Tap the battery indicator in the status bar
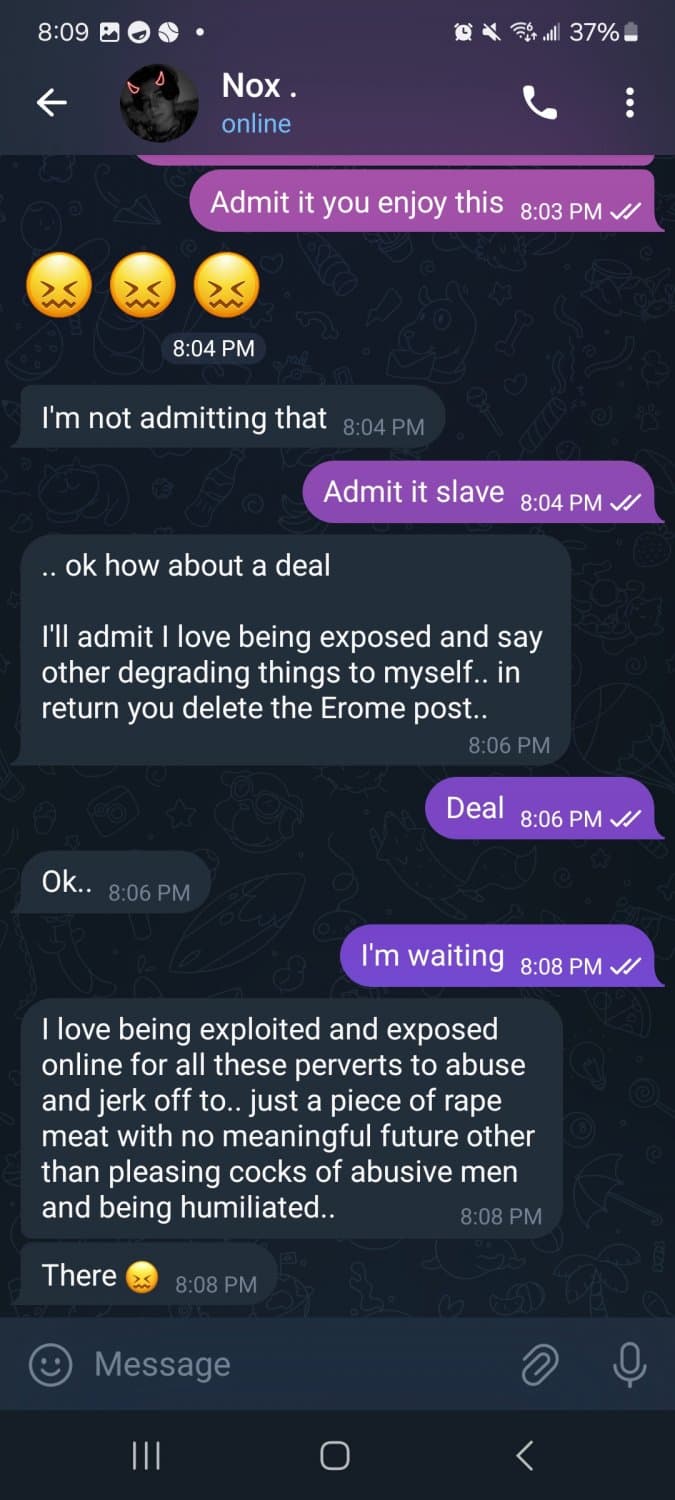 click(x=630, y=32)
